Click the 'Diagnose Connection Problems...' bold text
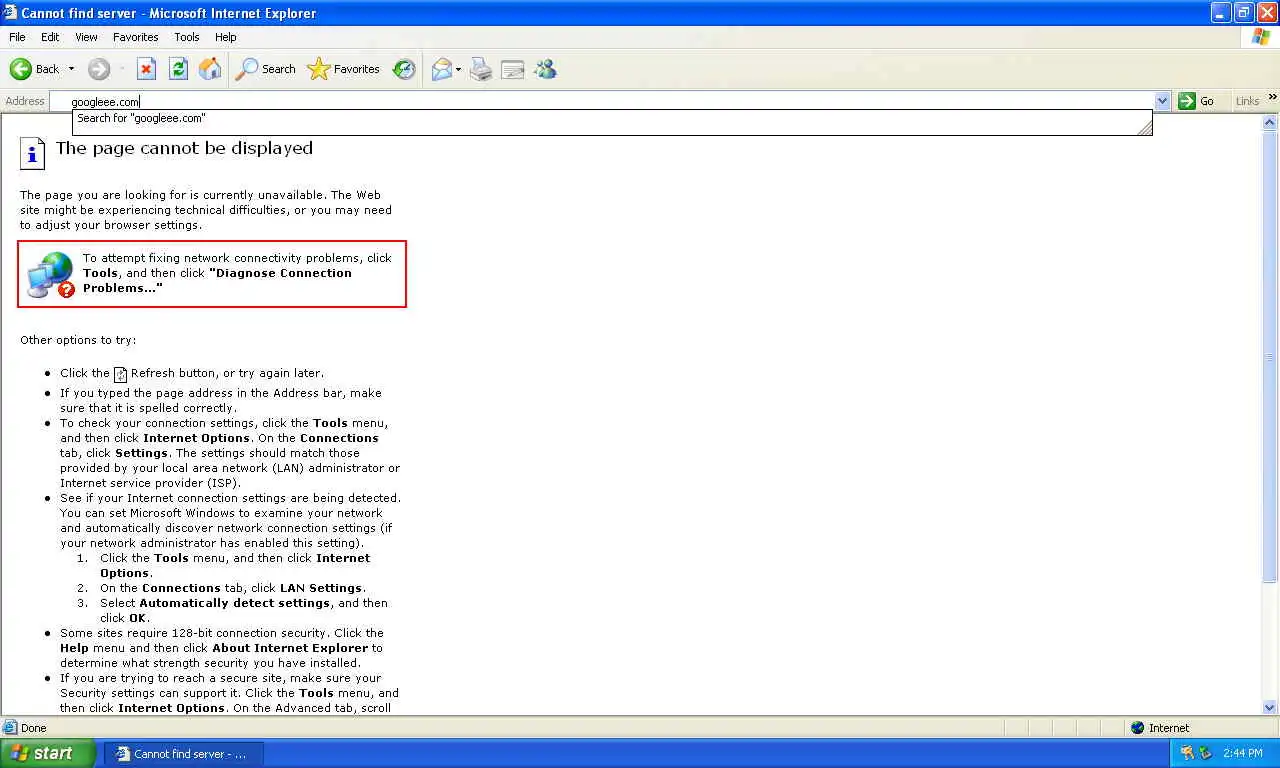This screenshot has height=768, width=1280. [x=217, y=280]
